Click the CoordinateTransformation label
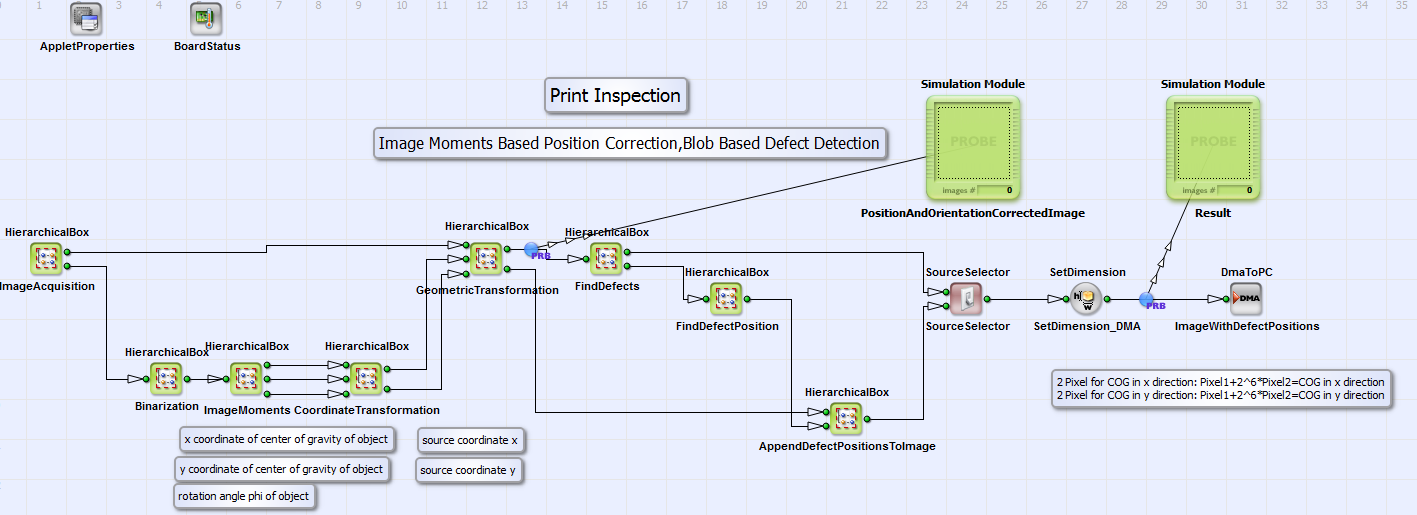This screenshot has height=515, width=1417. (367, 410)
